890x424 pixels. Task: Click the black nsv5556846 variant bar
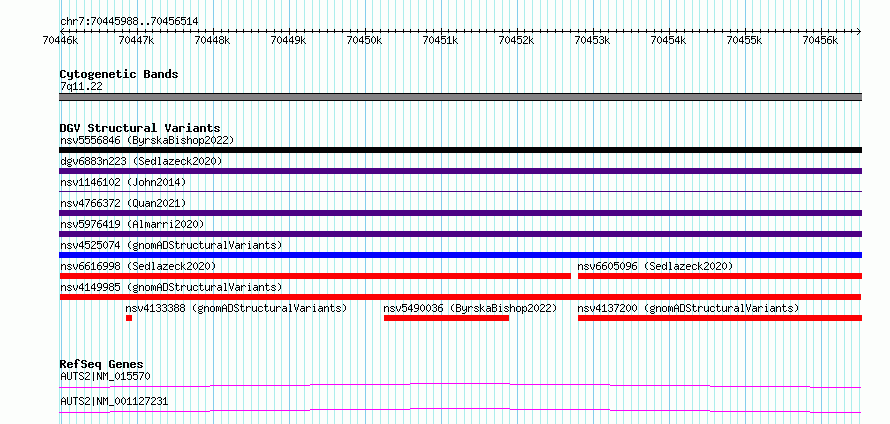click(461, 150)
